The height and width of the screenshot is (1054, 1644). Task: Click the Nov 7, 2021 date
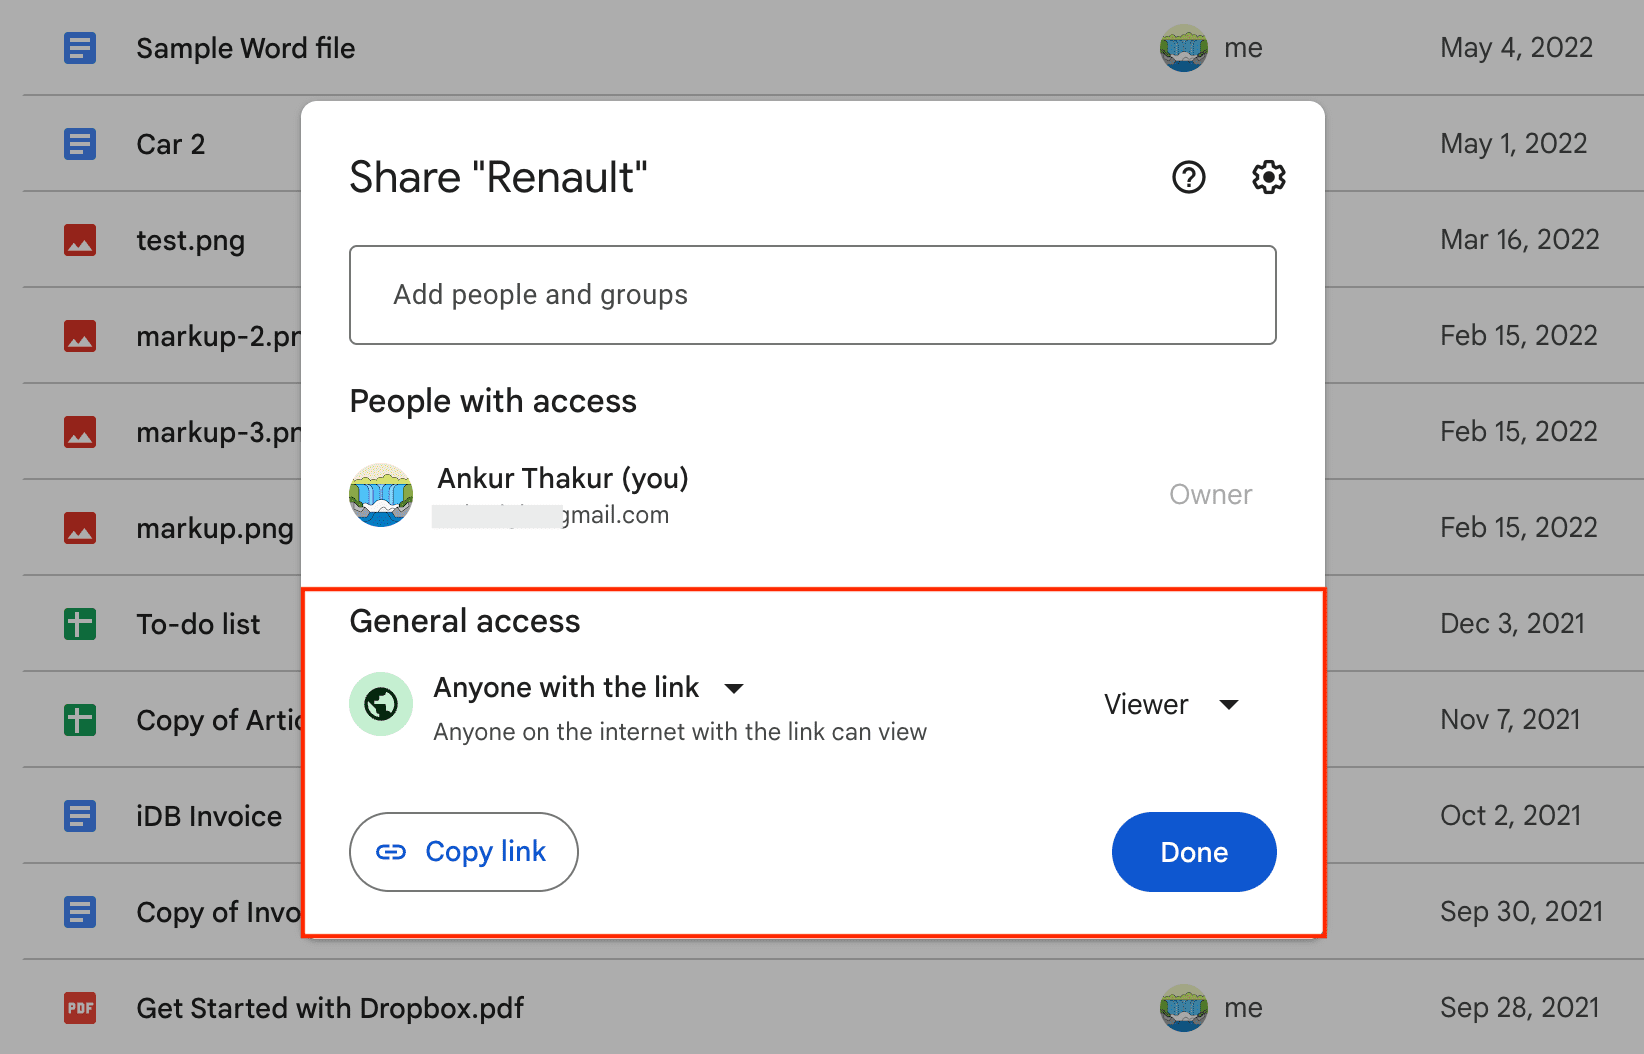click(x=1511, y=720)
